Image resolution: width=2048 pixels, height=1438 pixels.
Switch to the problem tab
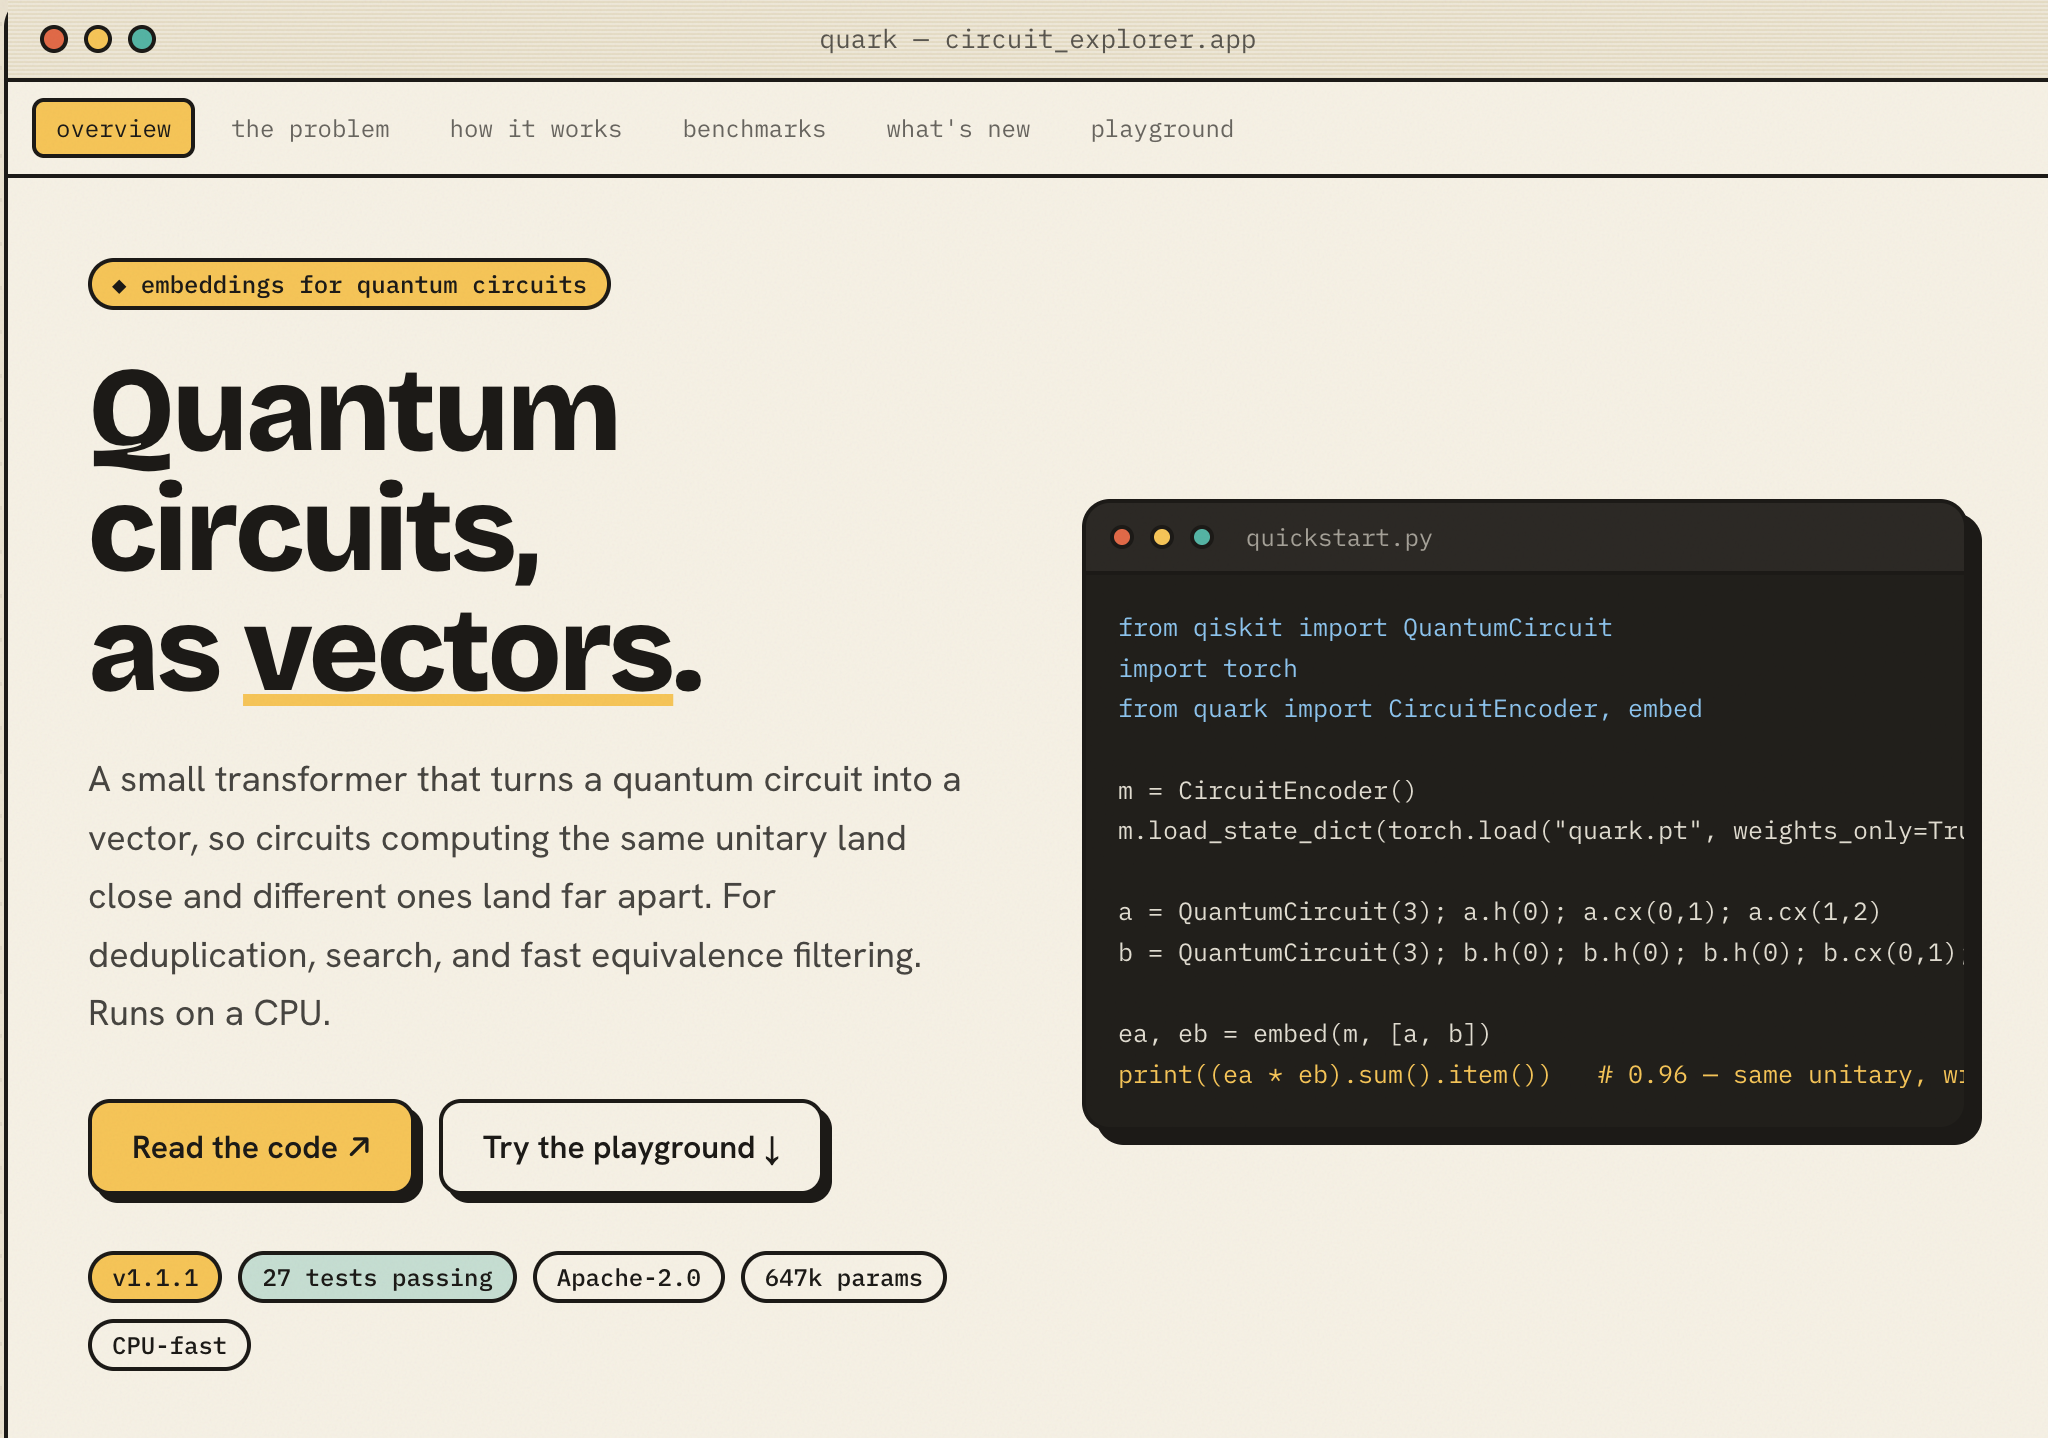(x=310, y=129)
